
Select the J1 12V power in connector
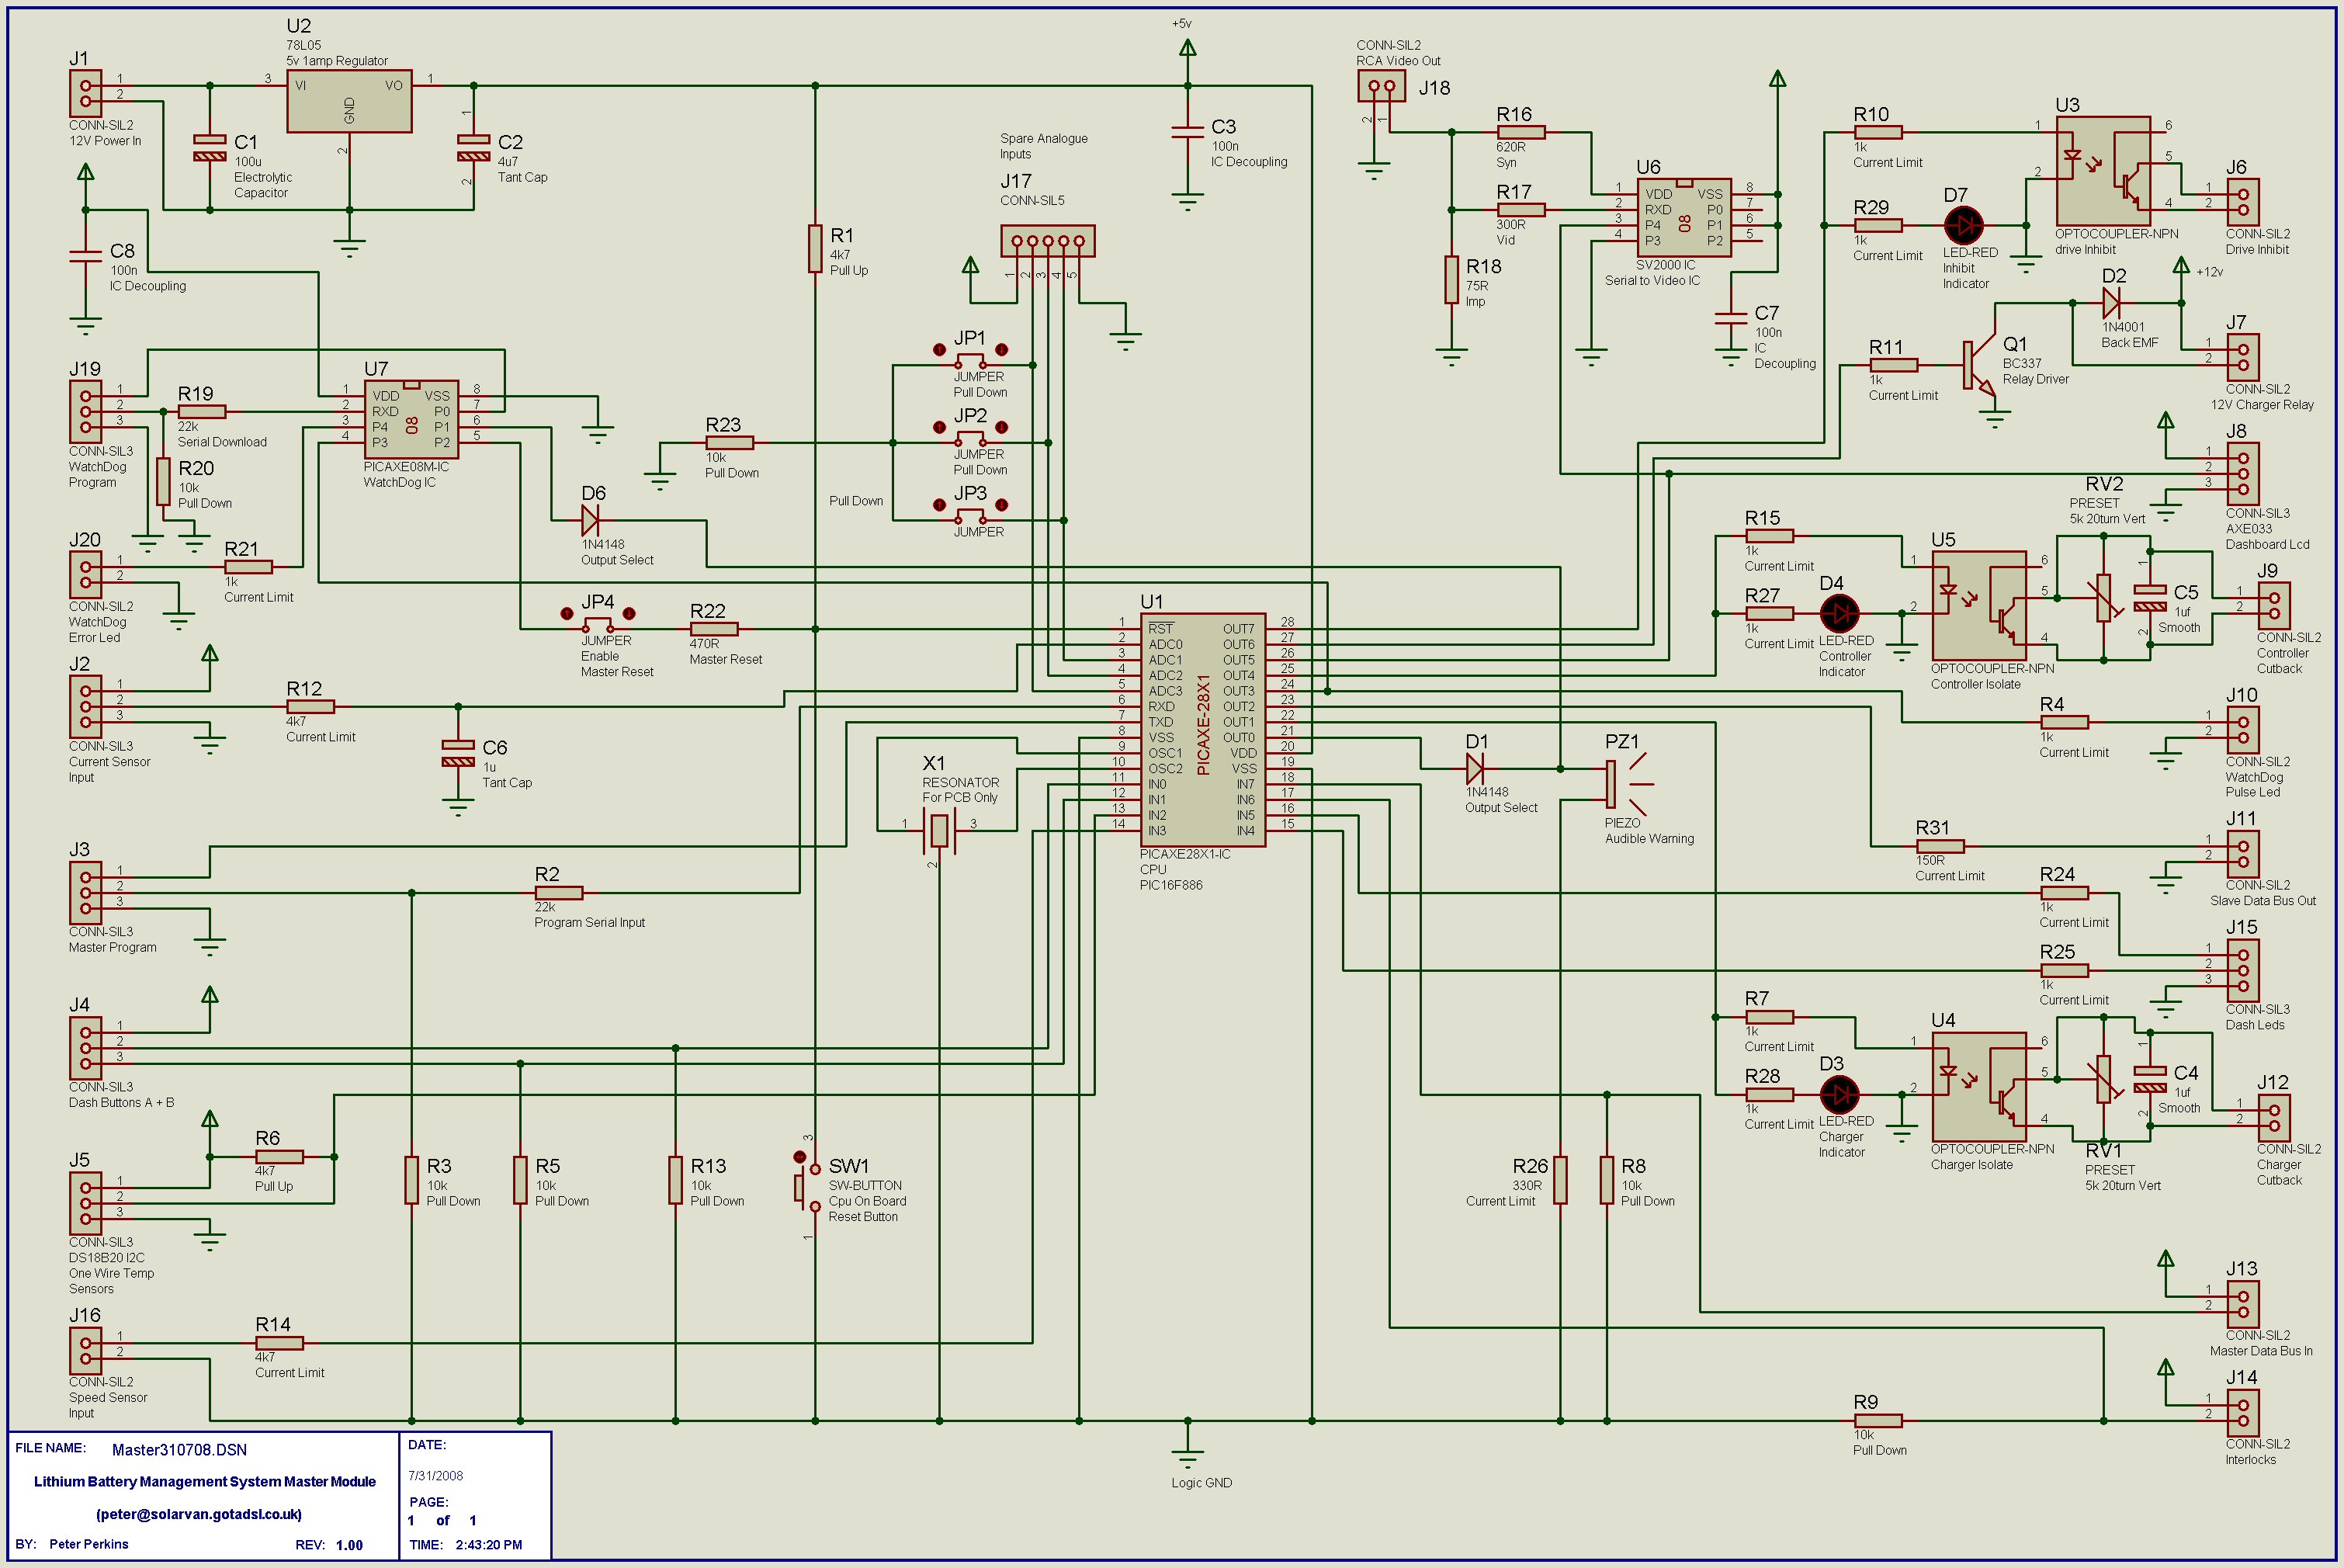click(x=86, y=94)
